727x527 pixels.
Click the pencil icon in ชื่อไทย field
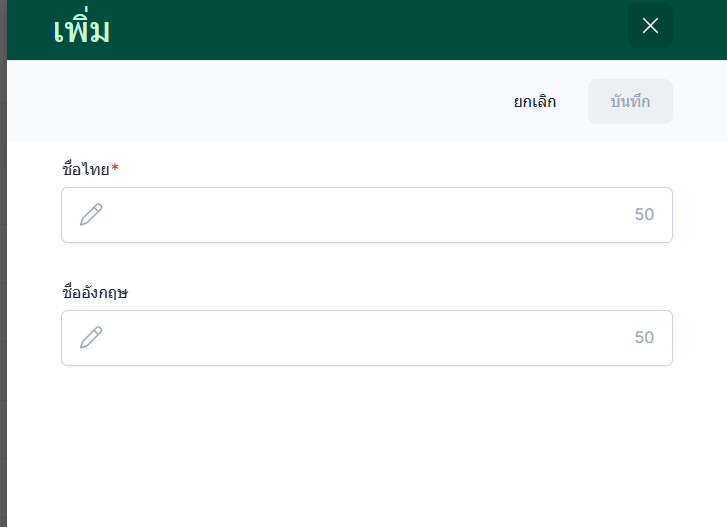click(91, 215)
